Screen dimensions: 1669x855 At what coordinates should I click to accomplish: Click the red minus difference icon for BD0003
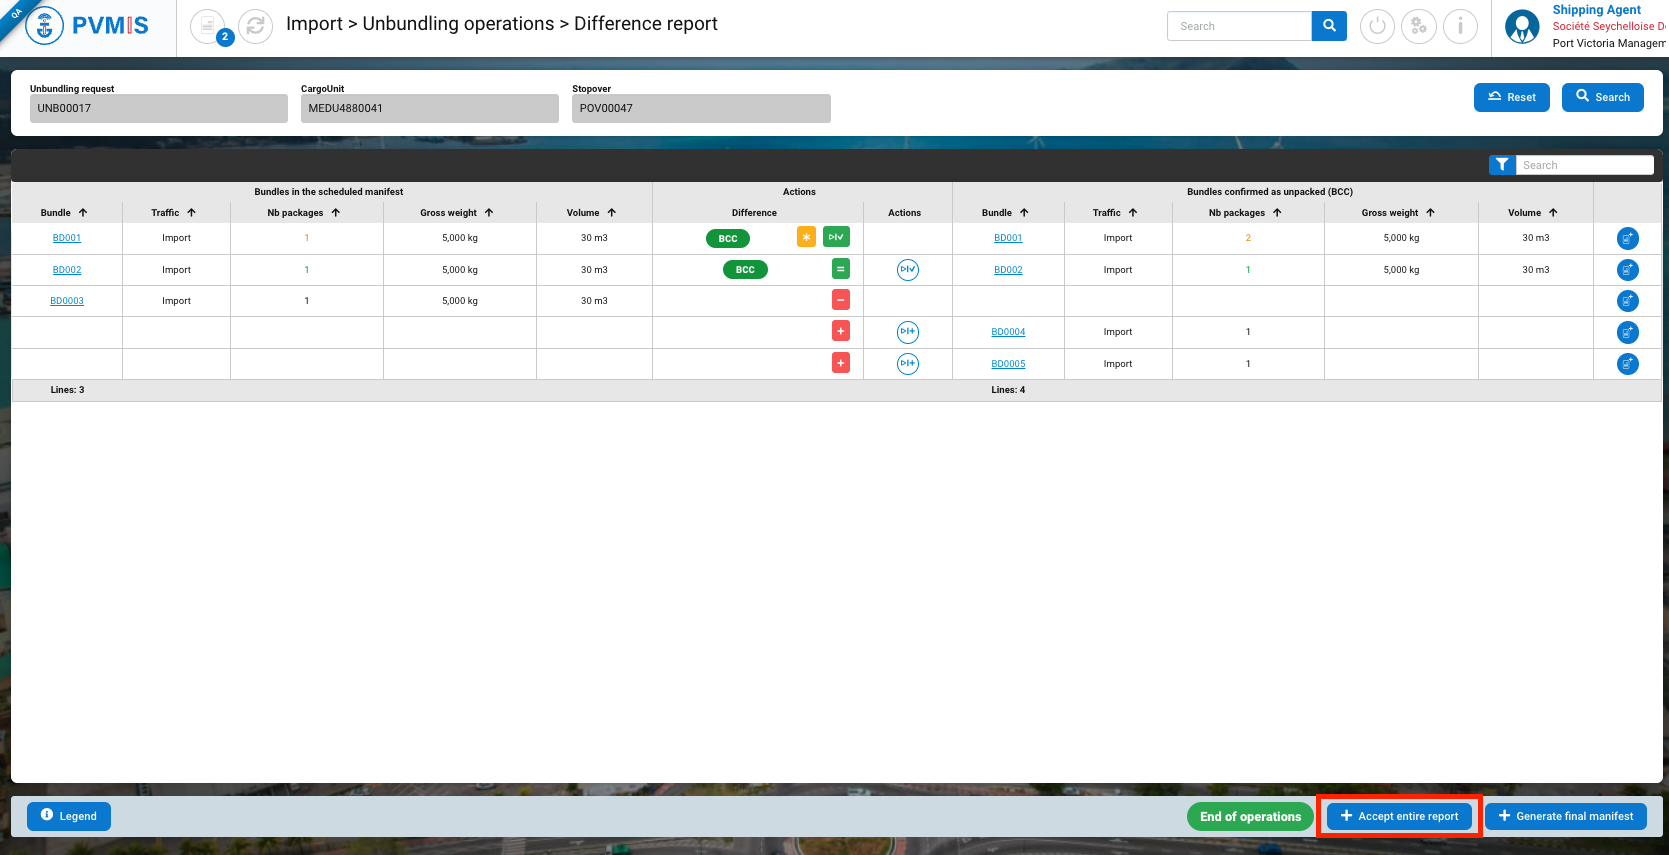click(x=841, y=300)
